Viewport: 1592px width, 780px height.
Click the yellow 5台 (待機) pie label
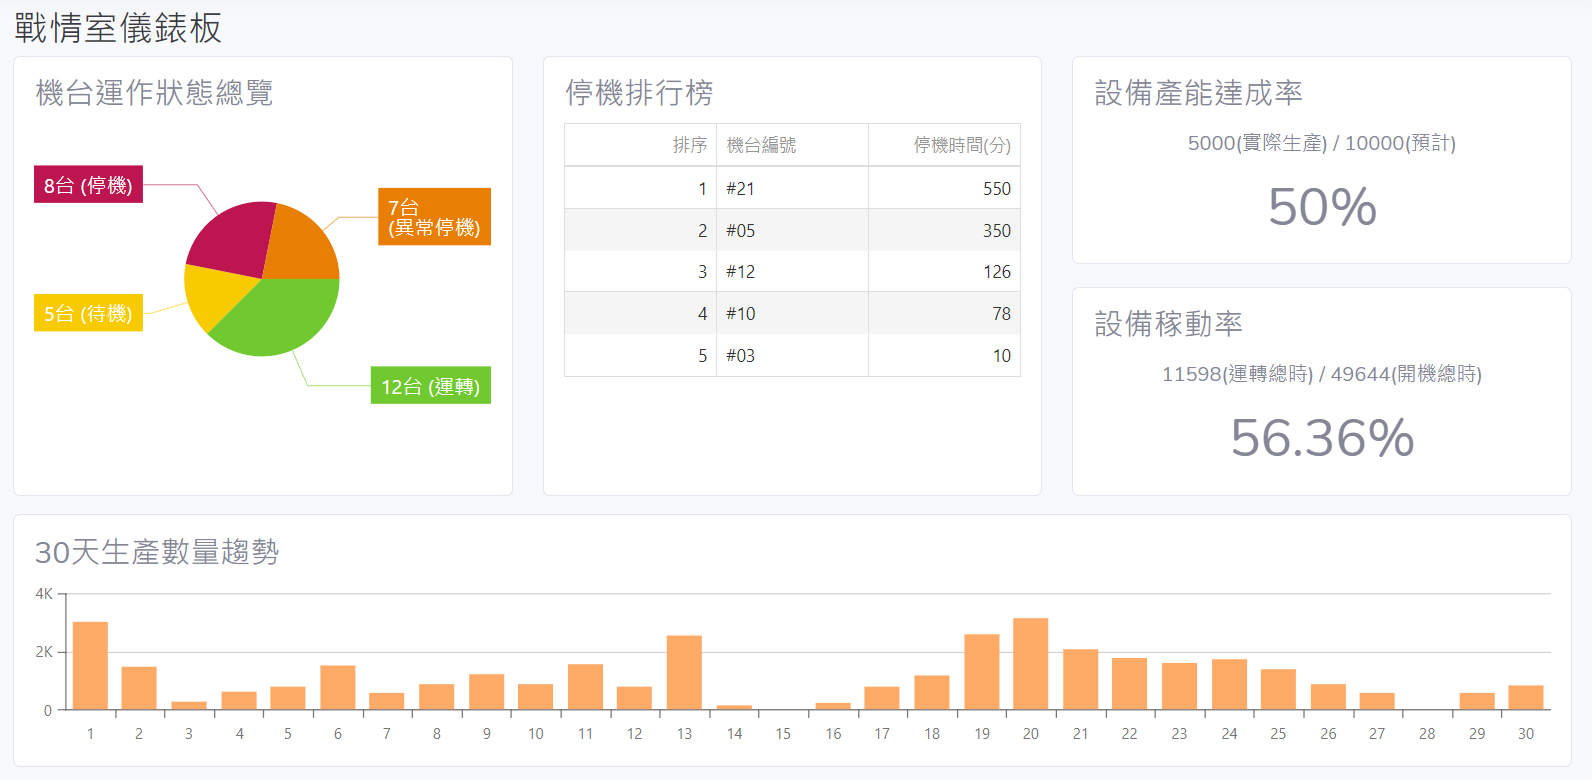click(x=88, y=313)
